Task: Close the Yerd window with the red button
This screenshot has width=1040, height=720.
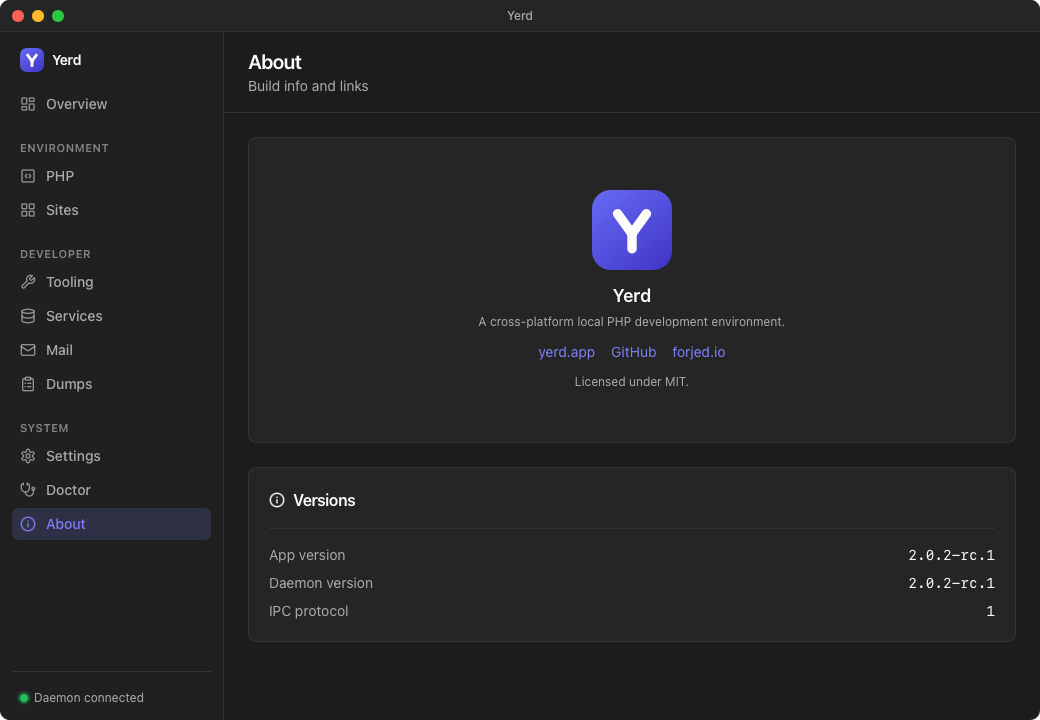Action: coord(18,16)
